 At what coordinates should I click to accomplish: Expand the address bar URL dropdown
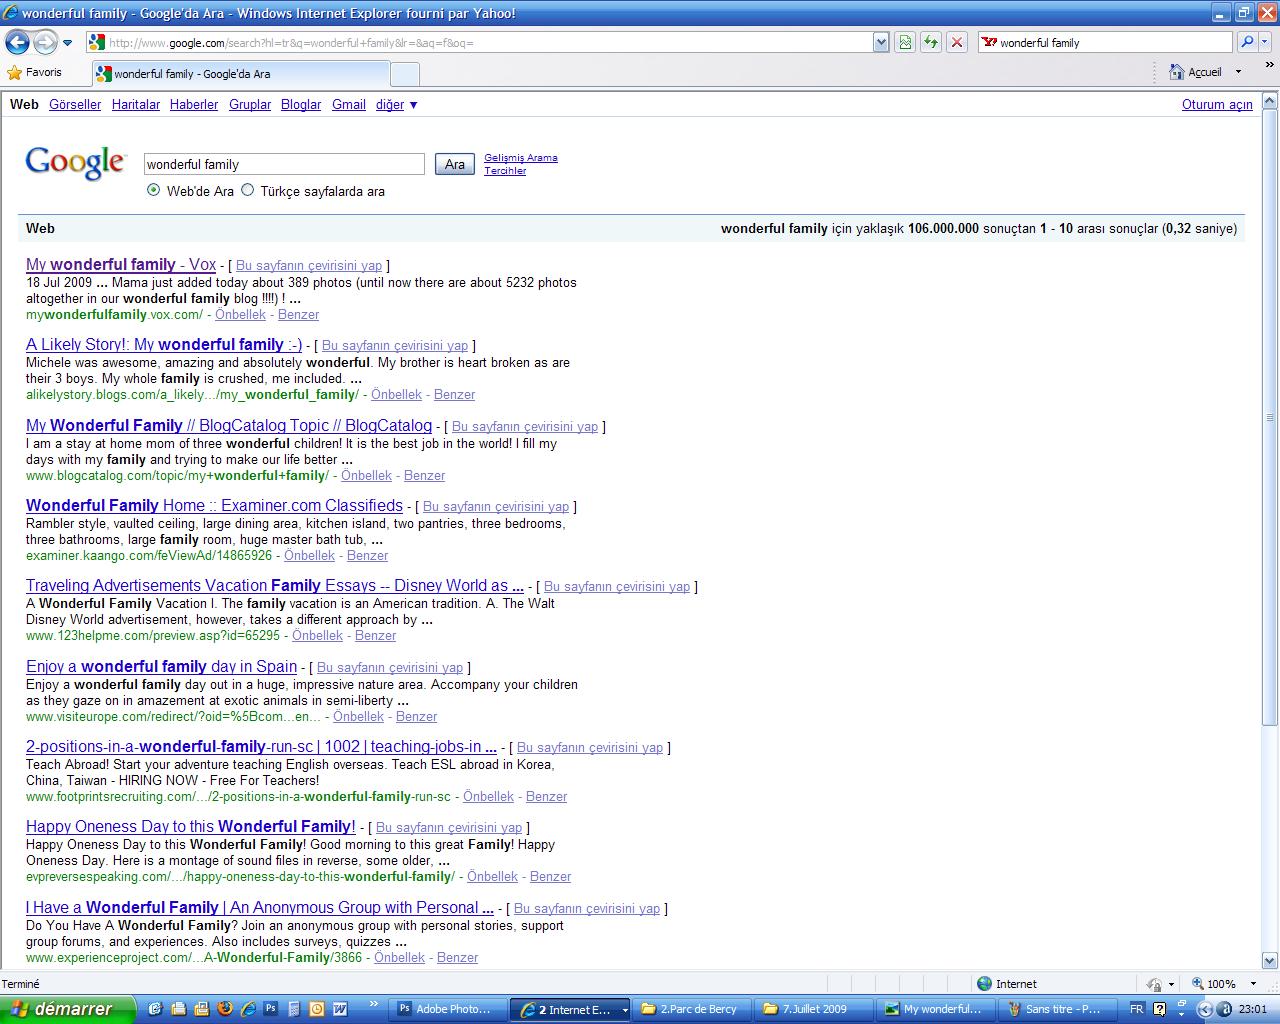click(881, 42)
